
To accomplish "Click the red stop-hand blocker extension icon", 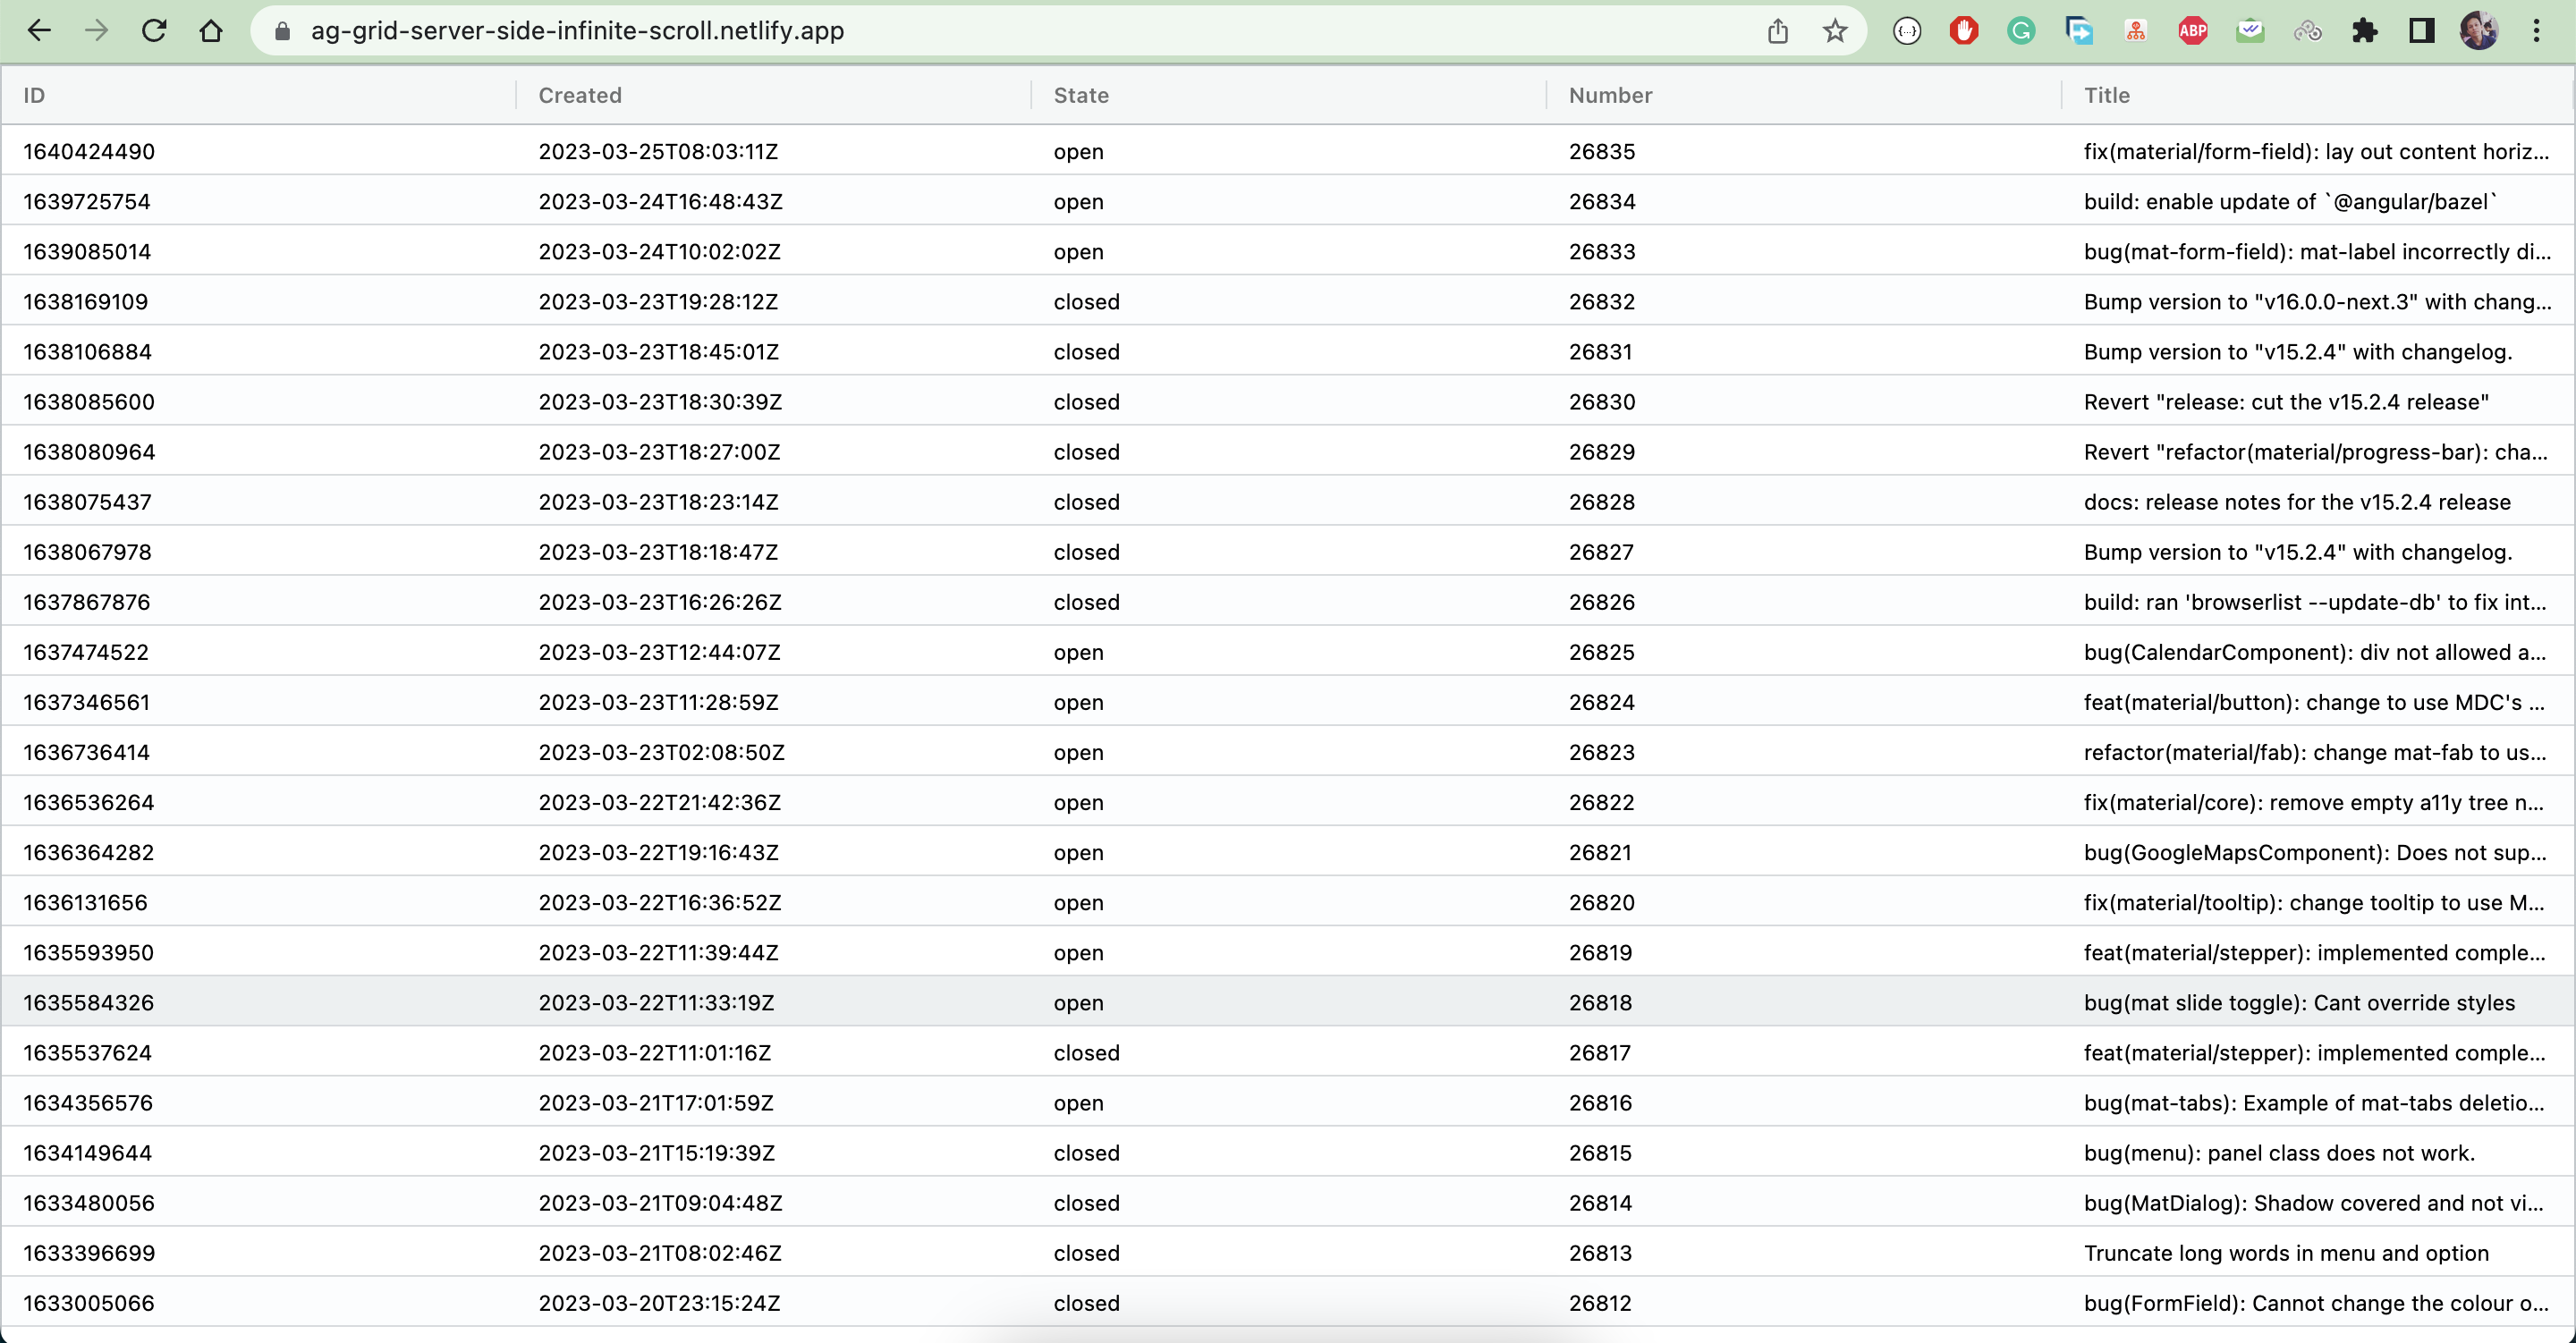I will click(1963, 30).
